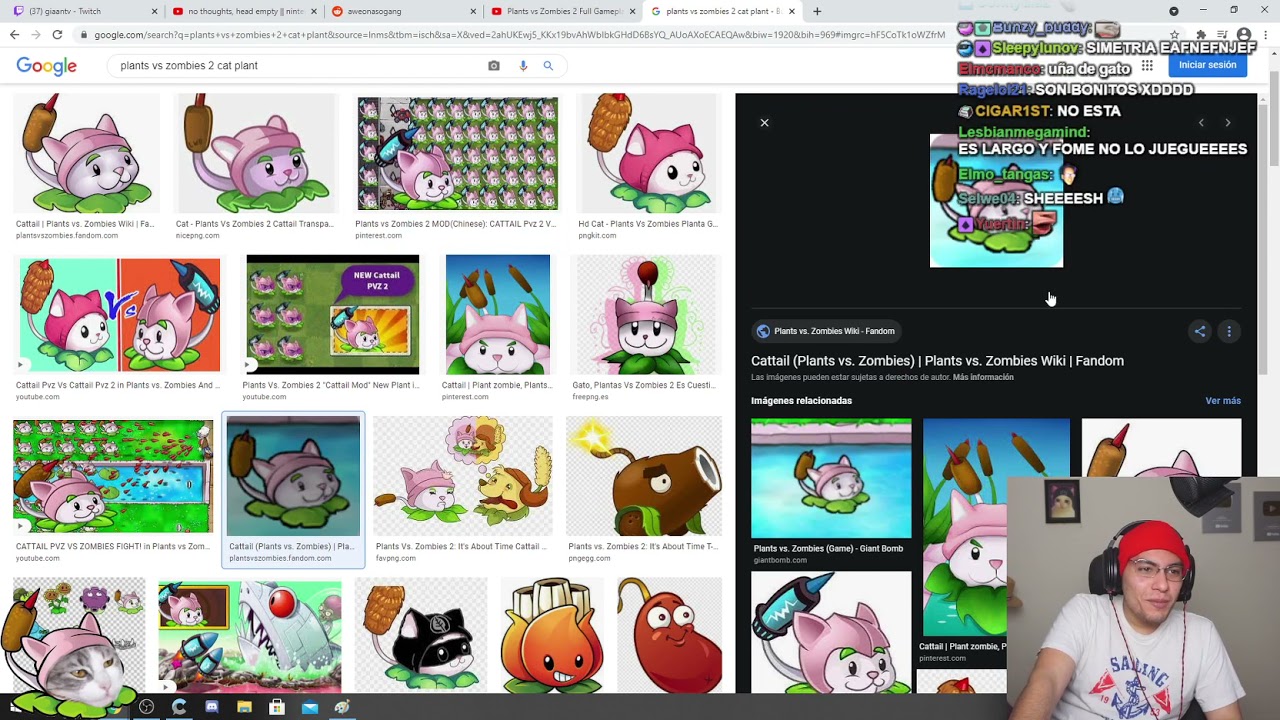Open the tab search dropdown arrow
Screen dimensions: 1280x720
(1174, 11)
